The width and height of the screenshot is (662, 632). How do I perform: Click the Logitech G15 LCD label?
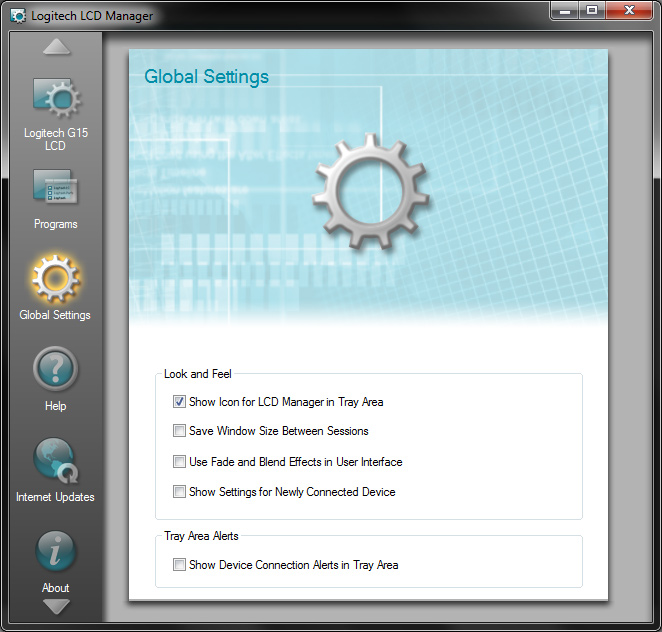[56, 139]
